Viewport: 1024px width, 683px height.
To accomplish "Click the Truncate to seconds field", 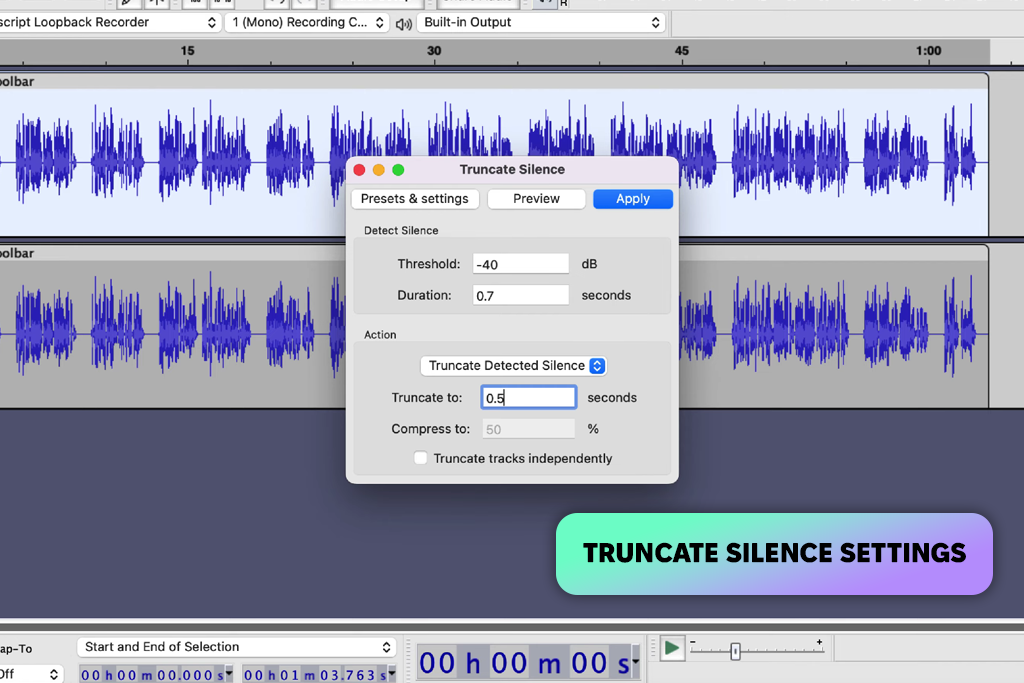I will click(528, 398).
